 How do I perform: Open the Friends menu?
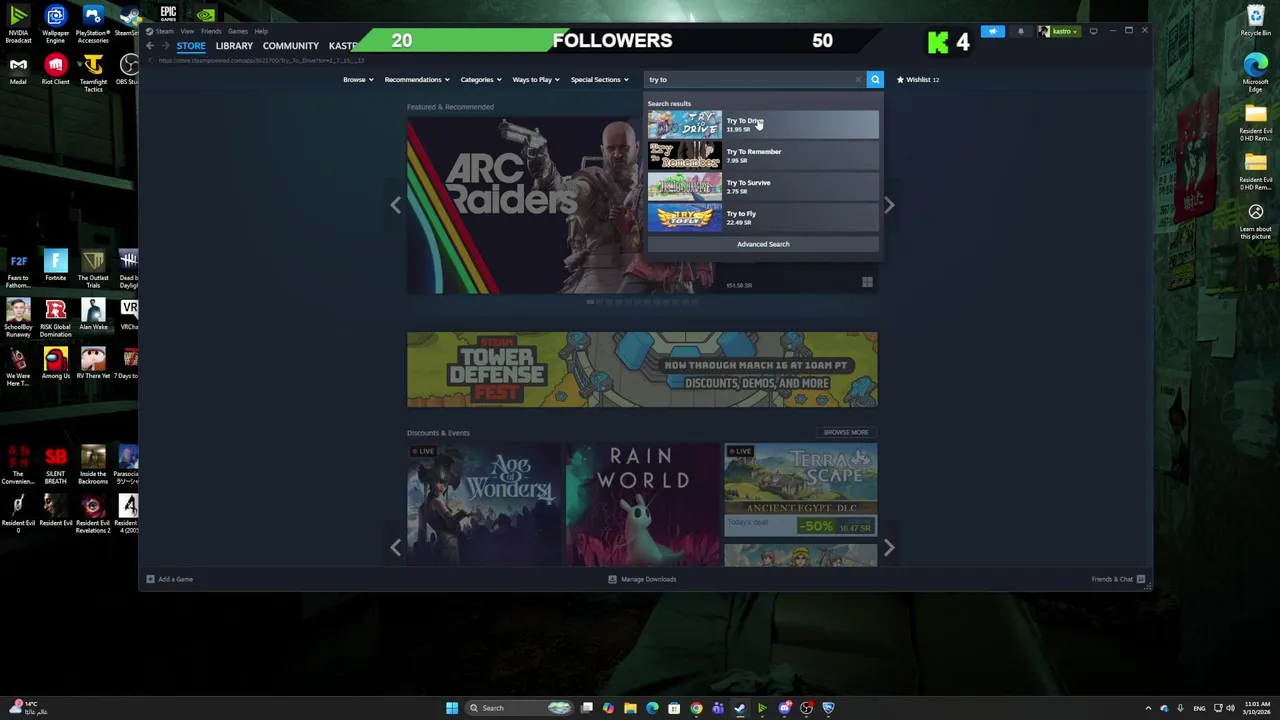211,31
